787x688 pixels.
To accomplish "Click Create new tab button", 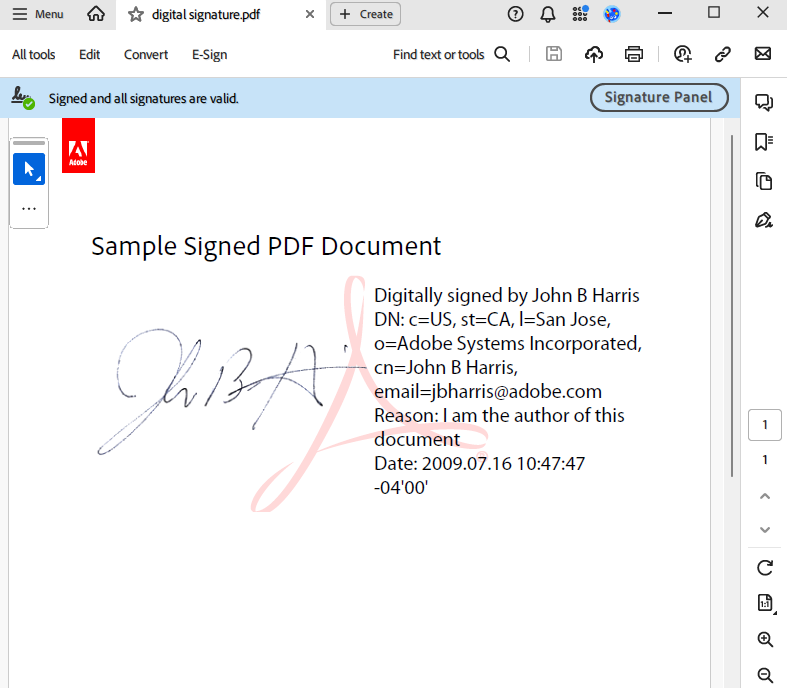I will click(x=365, y=14).
